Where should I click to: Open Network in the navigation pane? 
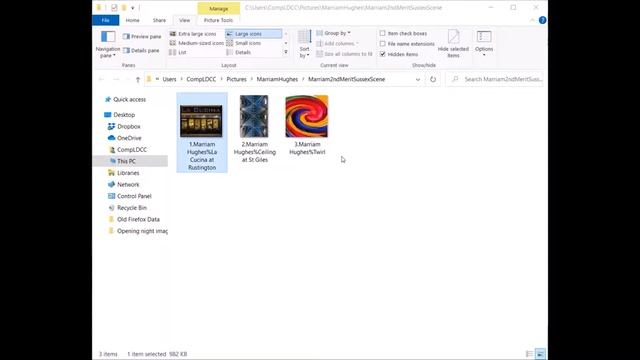tap(123, 184)
